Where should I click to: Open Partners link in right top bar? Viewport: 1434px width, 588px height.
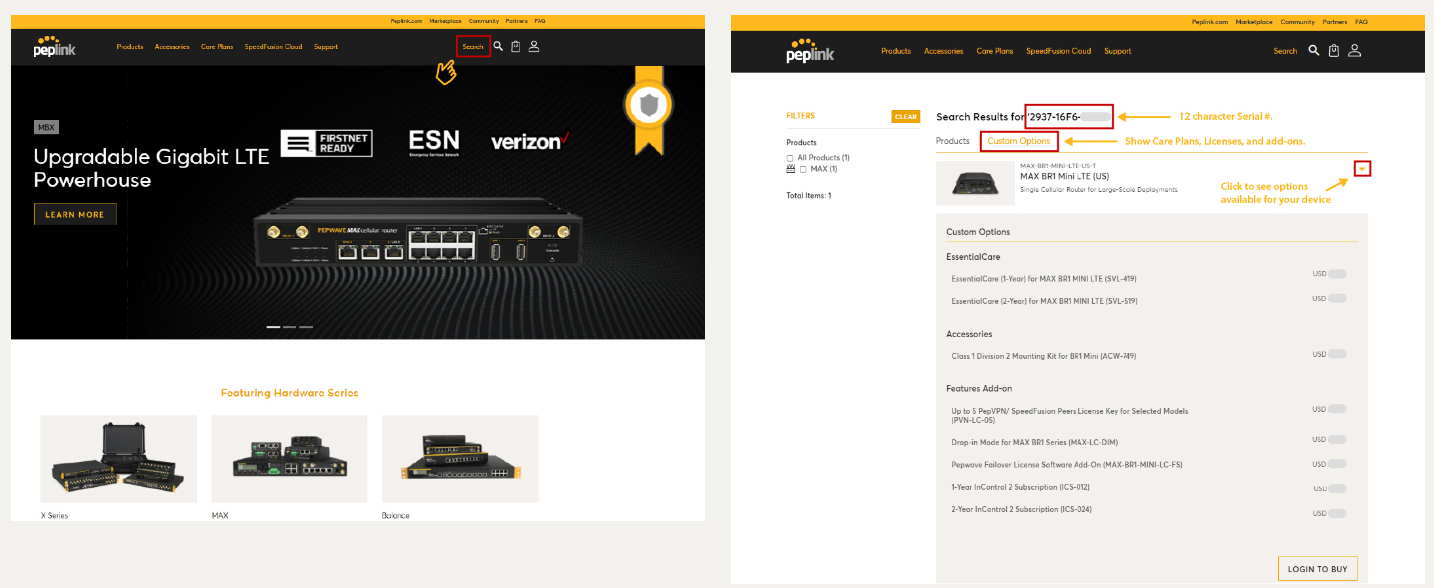[x=1335, y=22]
